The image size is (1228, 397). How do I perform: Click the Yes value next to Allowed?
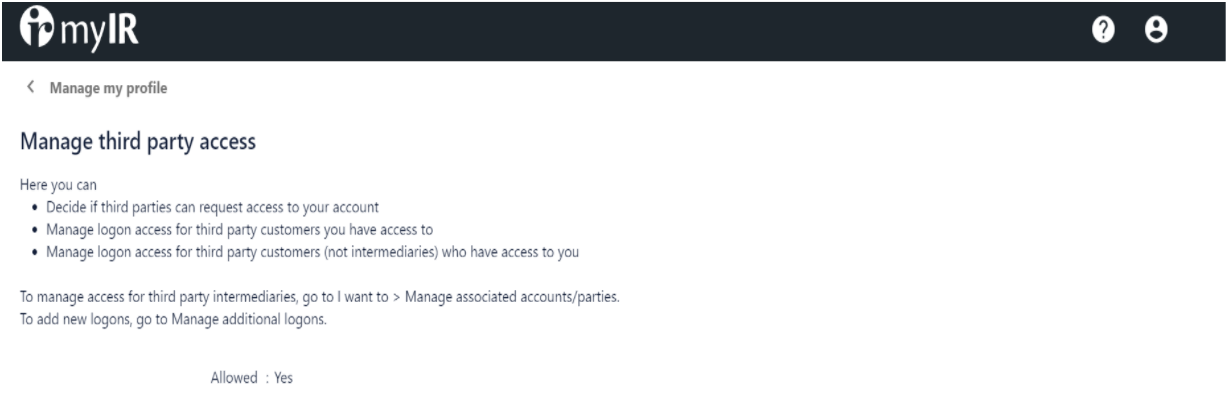(x=283, y=379)
